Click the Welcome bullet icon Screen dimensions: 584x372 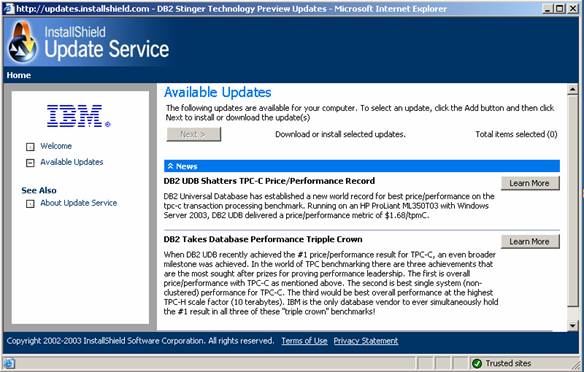click(x=30, y=147)
